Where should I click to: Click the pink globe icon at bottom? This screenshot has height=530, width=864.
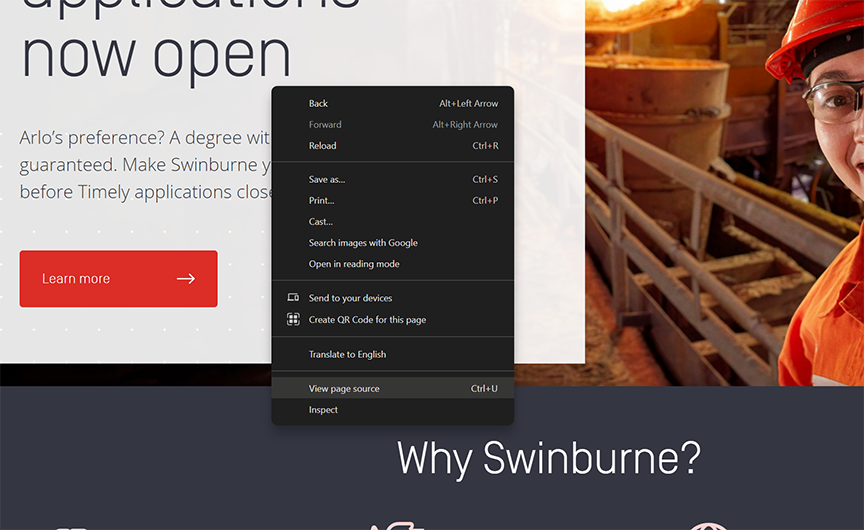click(707, 525)
